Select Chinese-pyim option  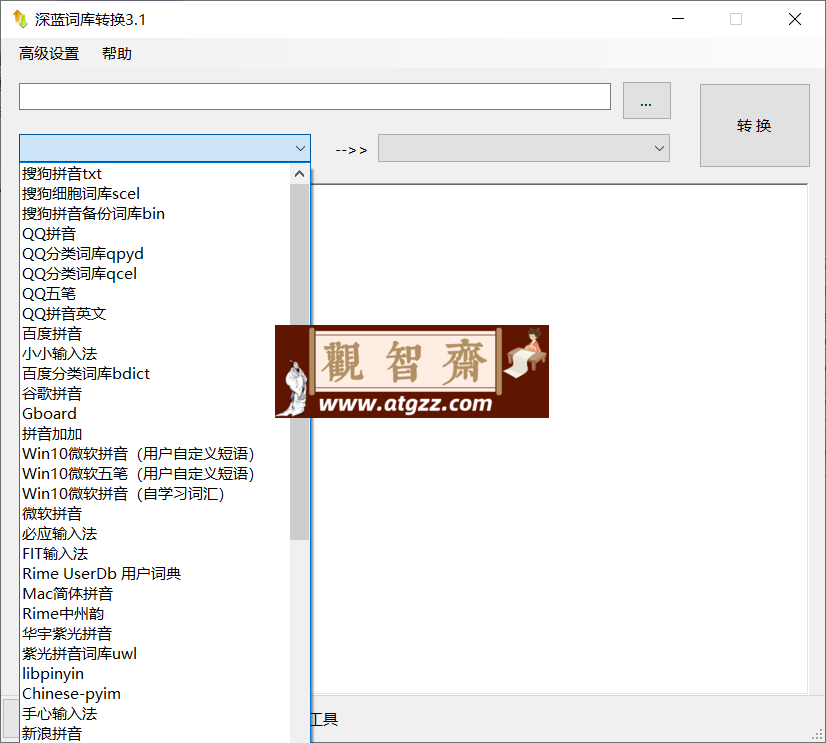click(x=155, y=694)
